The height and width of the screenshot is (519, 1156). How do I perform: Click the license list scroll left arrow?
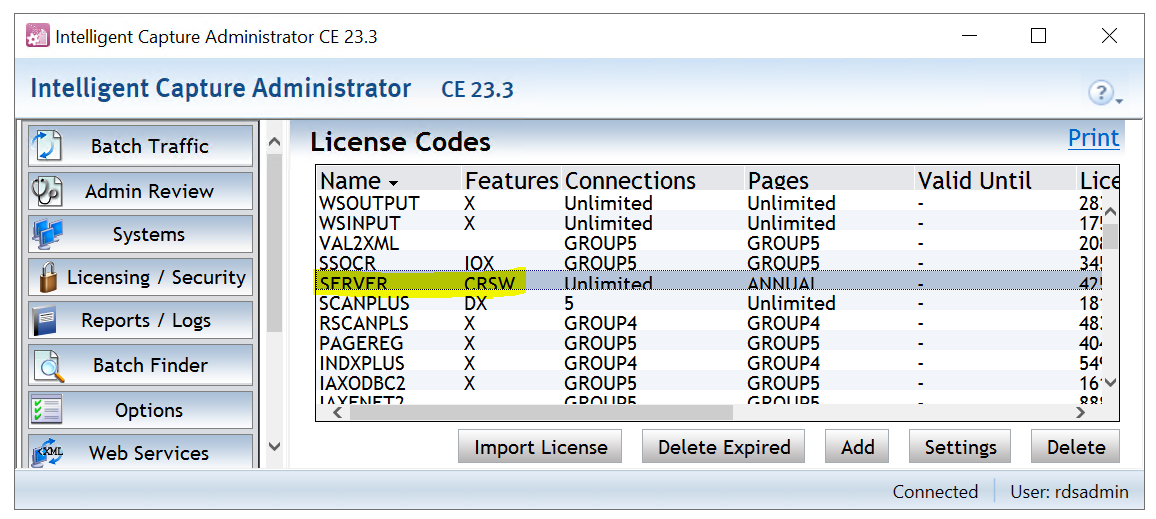point(338,412)
